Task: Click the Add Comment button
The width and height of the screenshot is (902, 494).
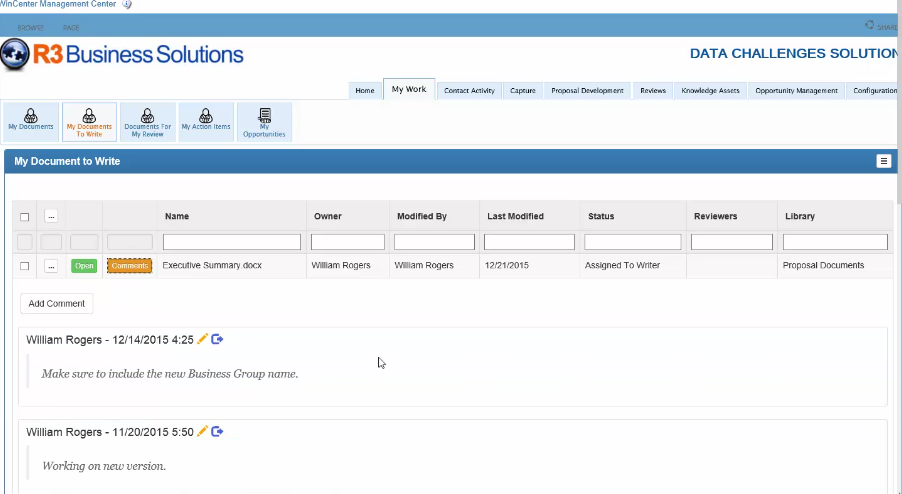Action: [x=56, y=304]
